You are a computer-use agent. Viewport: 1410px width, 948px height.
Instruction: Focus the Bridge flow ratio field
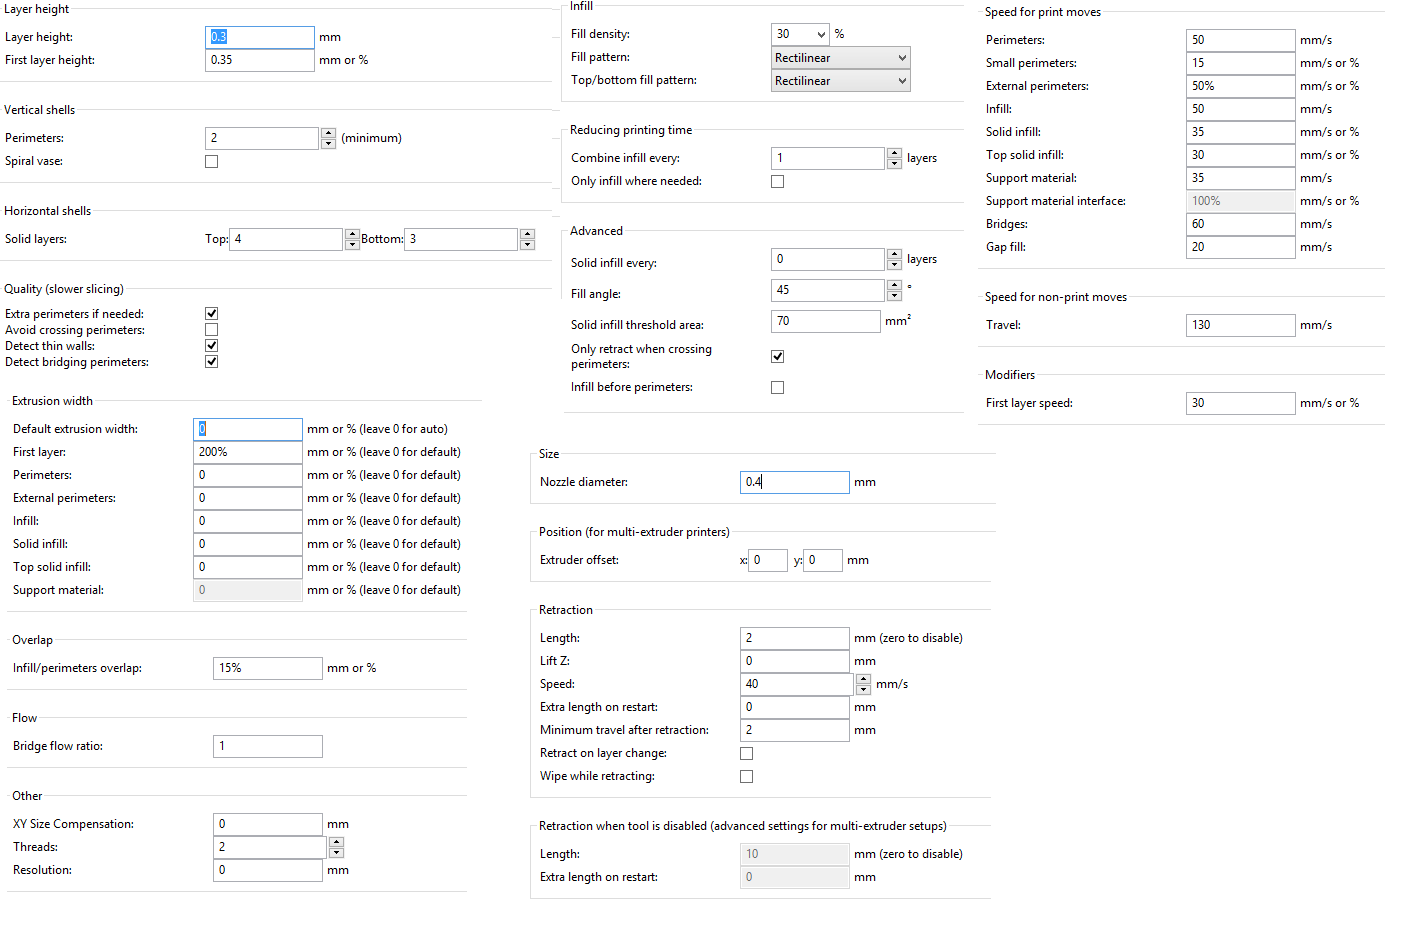[x=267, y=746]
